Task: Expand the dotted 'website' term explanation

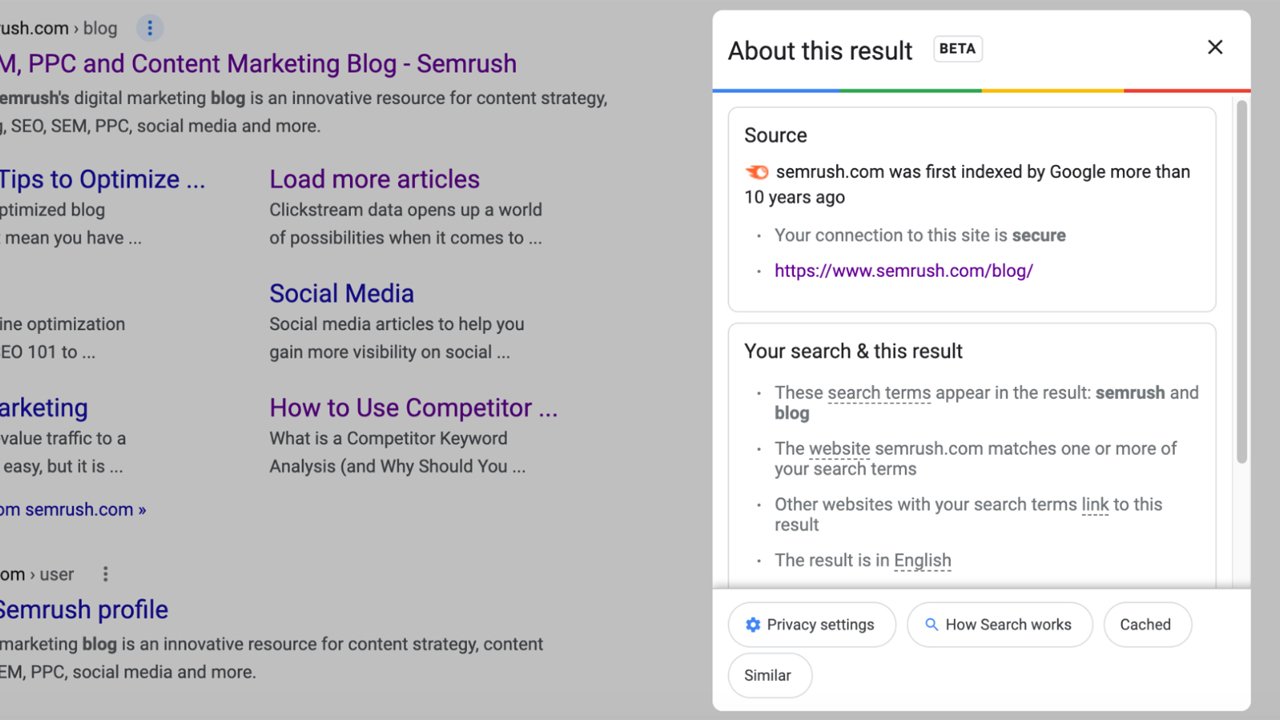Action: (x=839, y=449)
